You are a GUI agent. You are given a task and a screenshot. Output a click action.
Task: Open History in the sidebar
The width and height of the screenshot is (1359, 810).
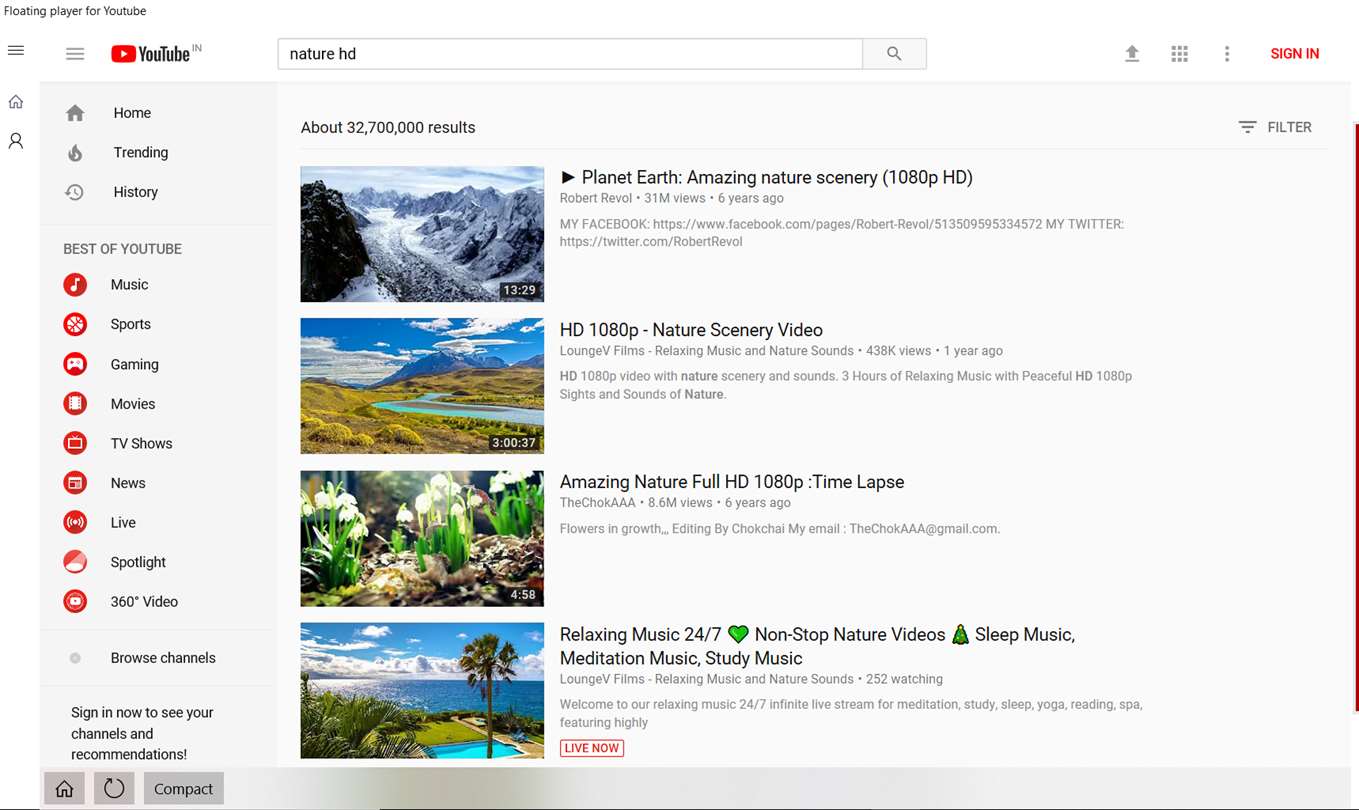click(x=136, y=192)
